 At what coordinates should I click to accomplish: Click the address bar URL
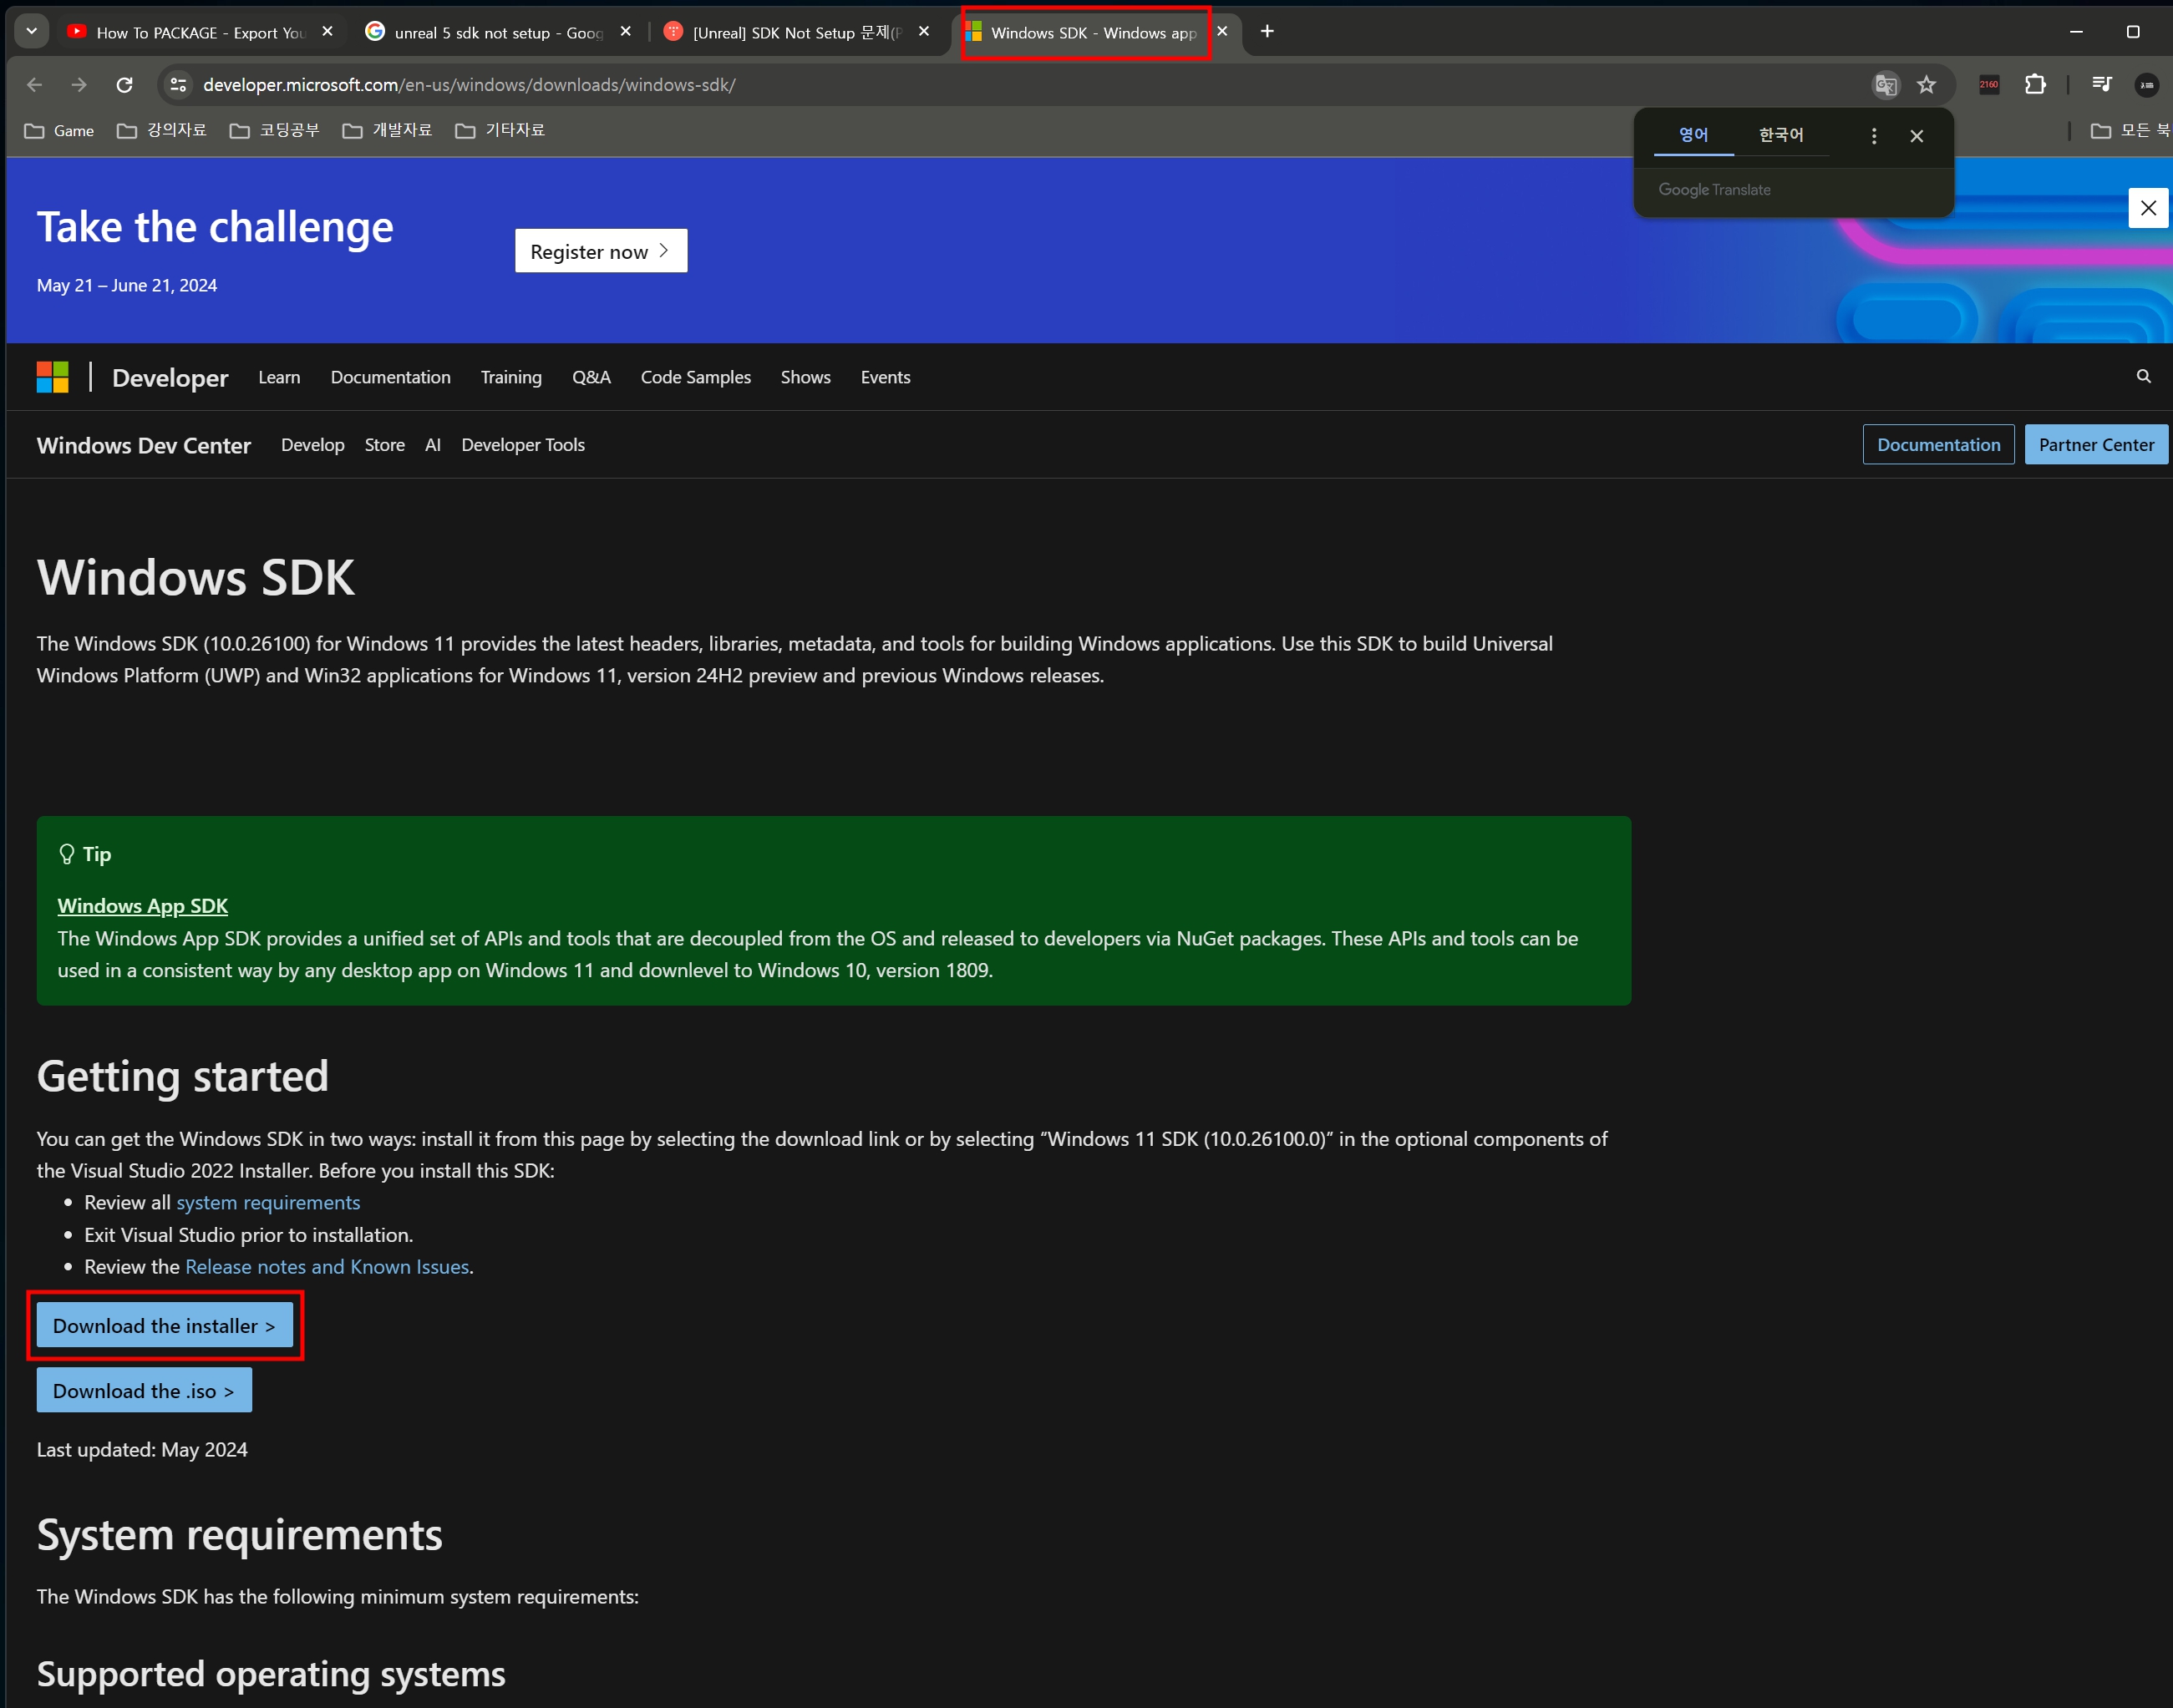[x=469, y=85]
